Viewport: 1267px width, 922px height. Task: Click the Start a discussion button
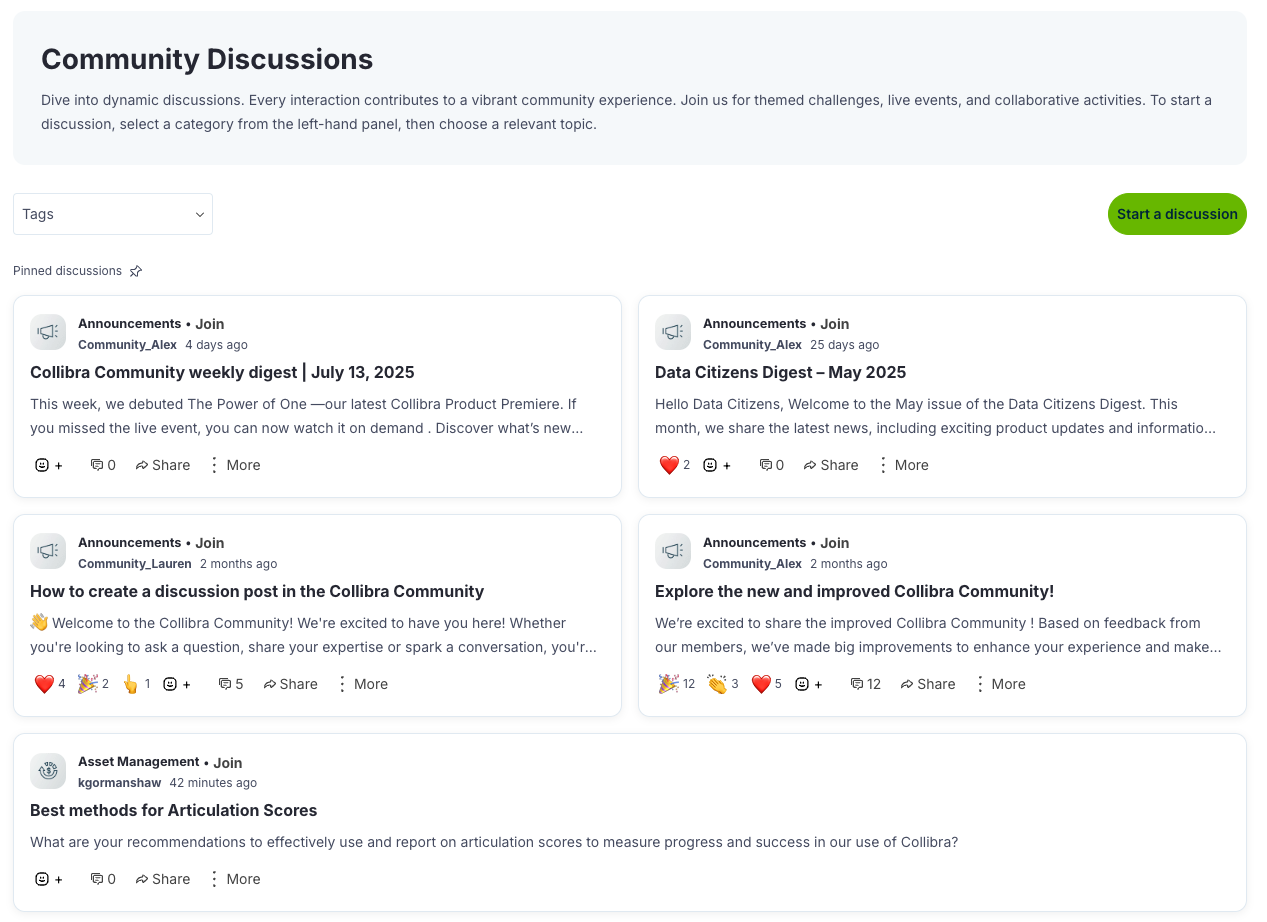pyautogui.click(x=1176, y=214)
